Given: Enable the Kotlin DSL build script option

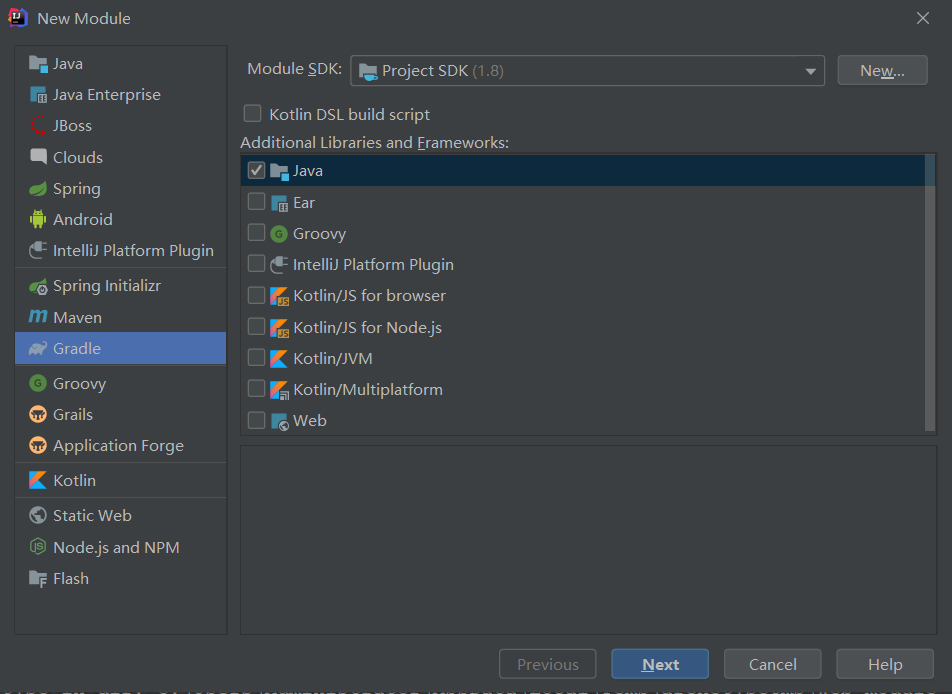Looking at the screenshot, I should coord(252,114).
